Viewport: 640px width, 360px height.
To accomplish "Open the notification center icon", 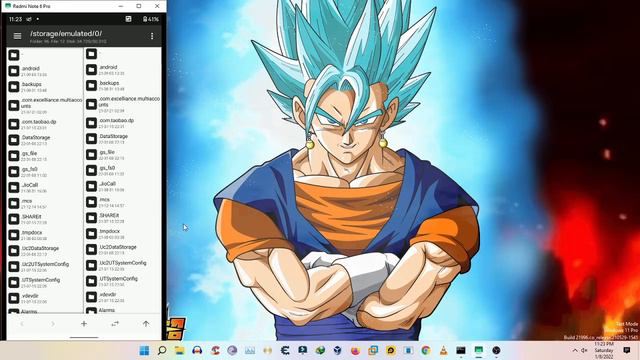I will point(627,350).
